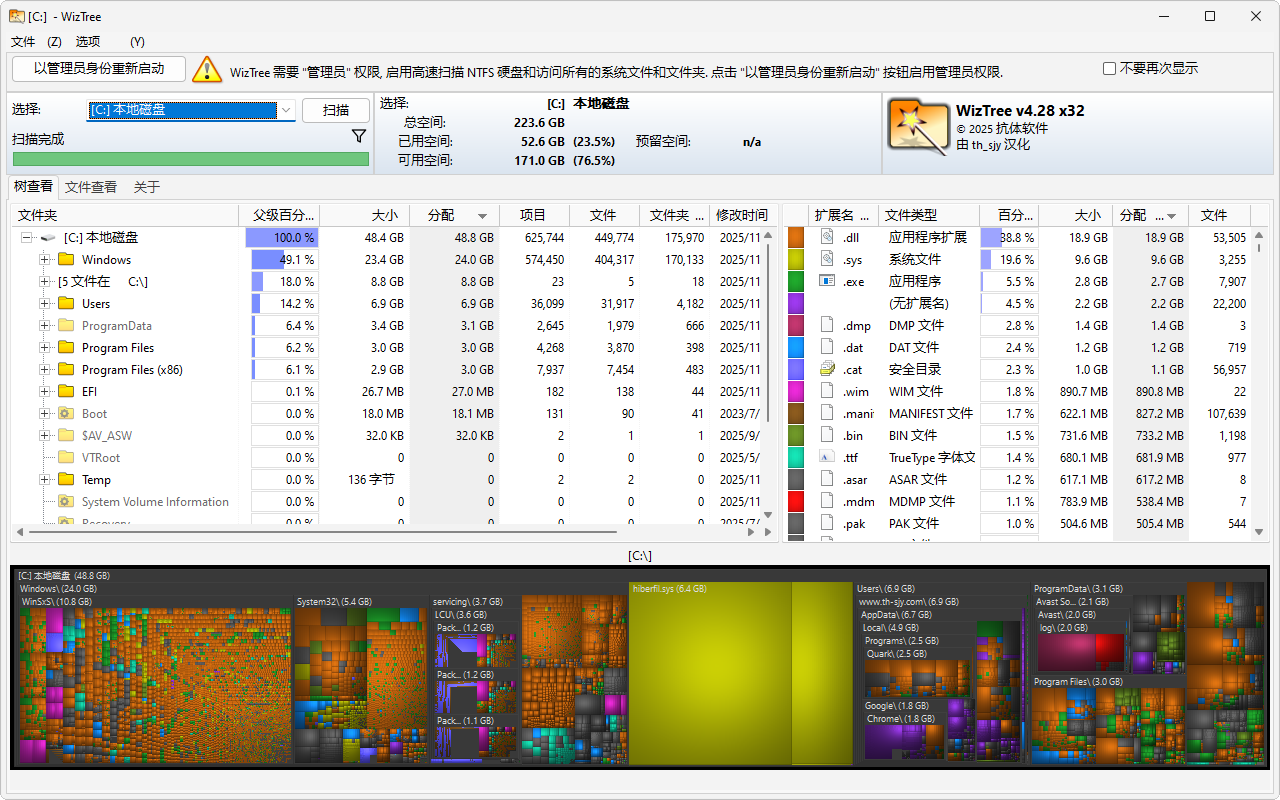Viewport: 1280px width, 800px height.
Task: Collapse the C: local disk root node
Action: pyautogui.click(x=27, y=238)
